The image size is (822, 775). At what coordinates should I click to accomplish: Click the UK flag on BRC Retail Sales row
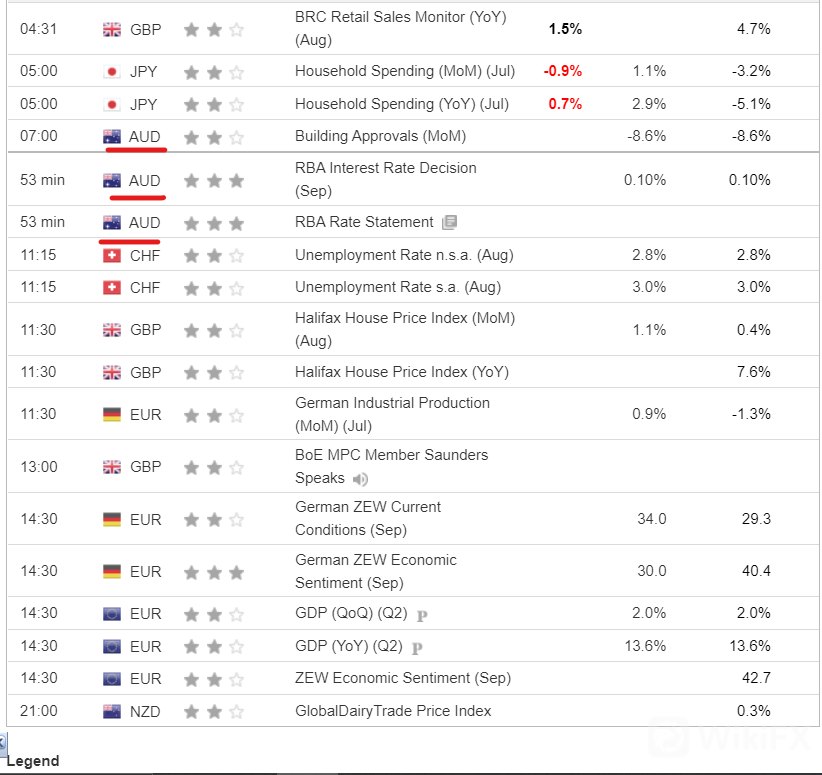(x=112, y=29)
